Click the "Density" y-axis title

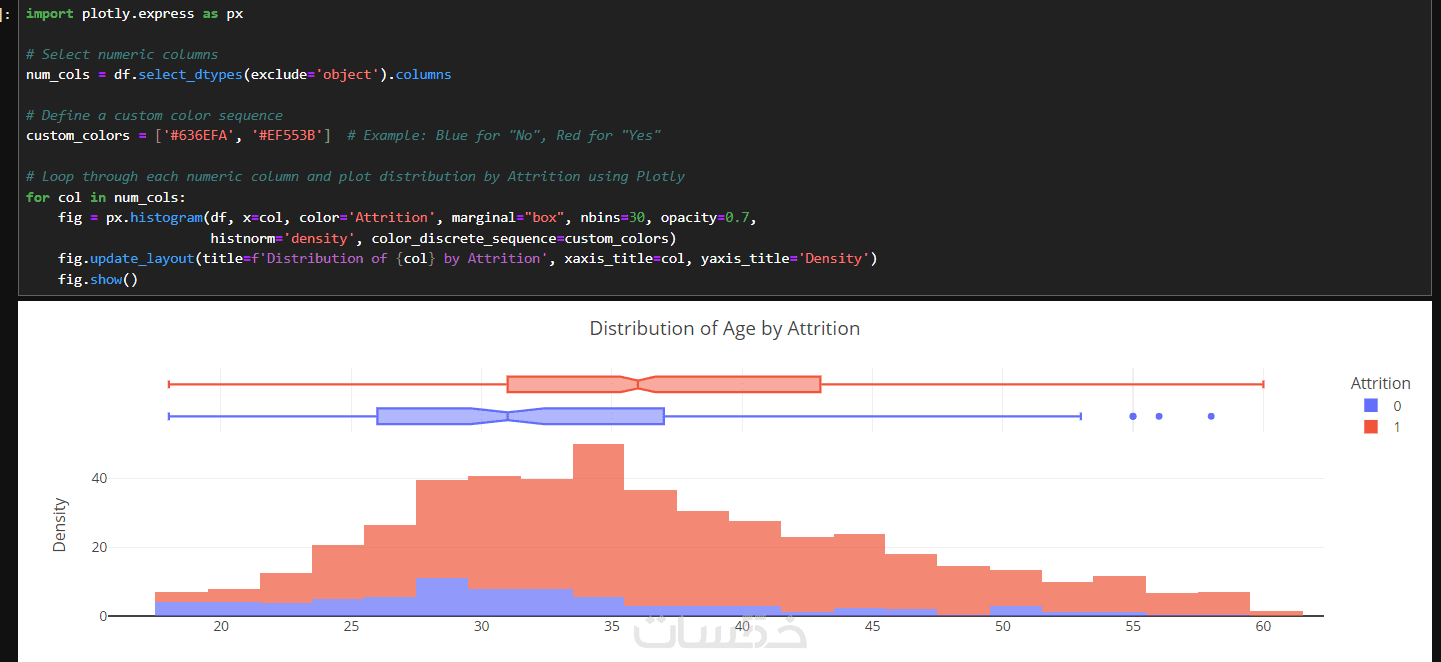tap(60, 525)
